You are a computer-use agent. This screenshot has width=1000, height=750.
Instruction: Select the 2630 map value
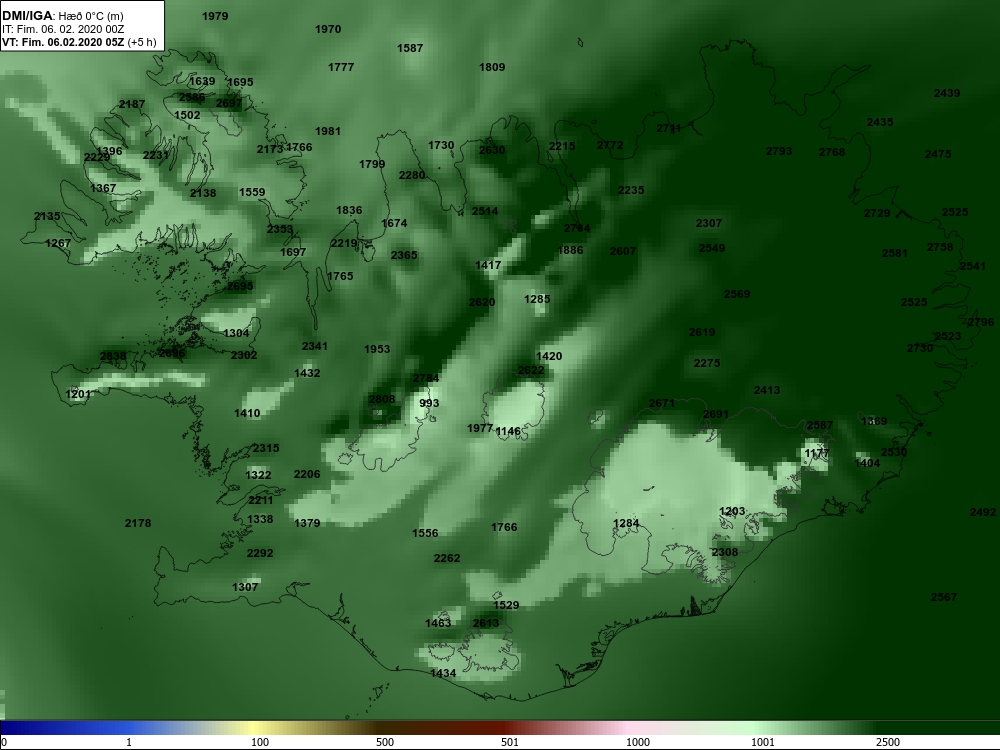492,150
